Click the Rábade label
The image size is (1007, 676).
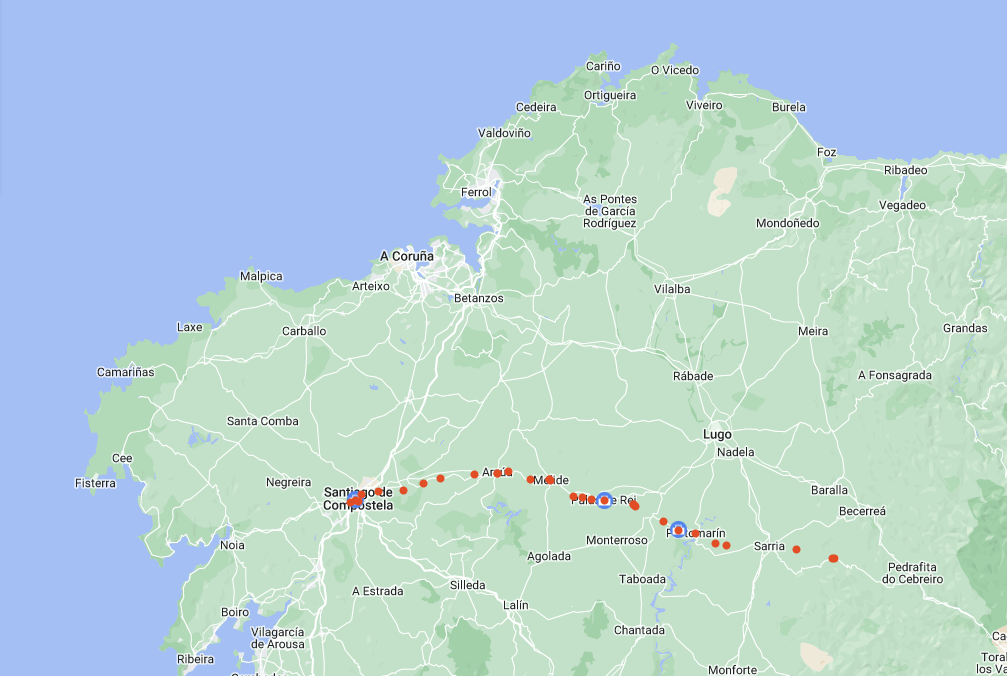click(x=693, y=376)
